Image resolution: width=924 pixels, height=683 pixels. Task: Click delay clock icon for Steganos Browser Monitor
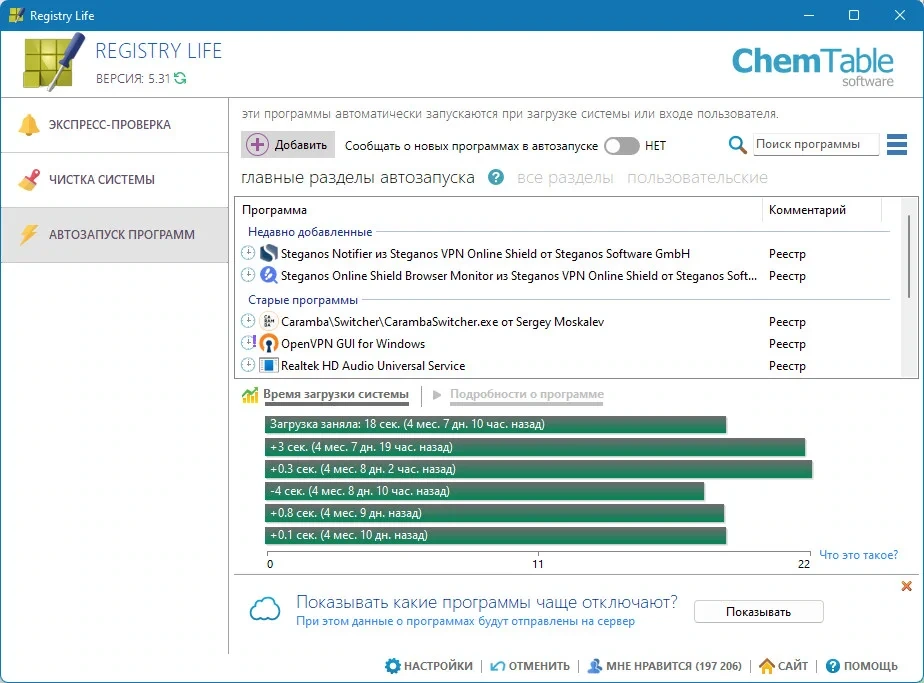tap(248, 275)
